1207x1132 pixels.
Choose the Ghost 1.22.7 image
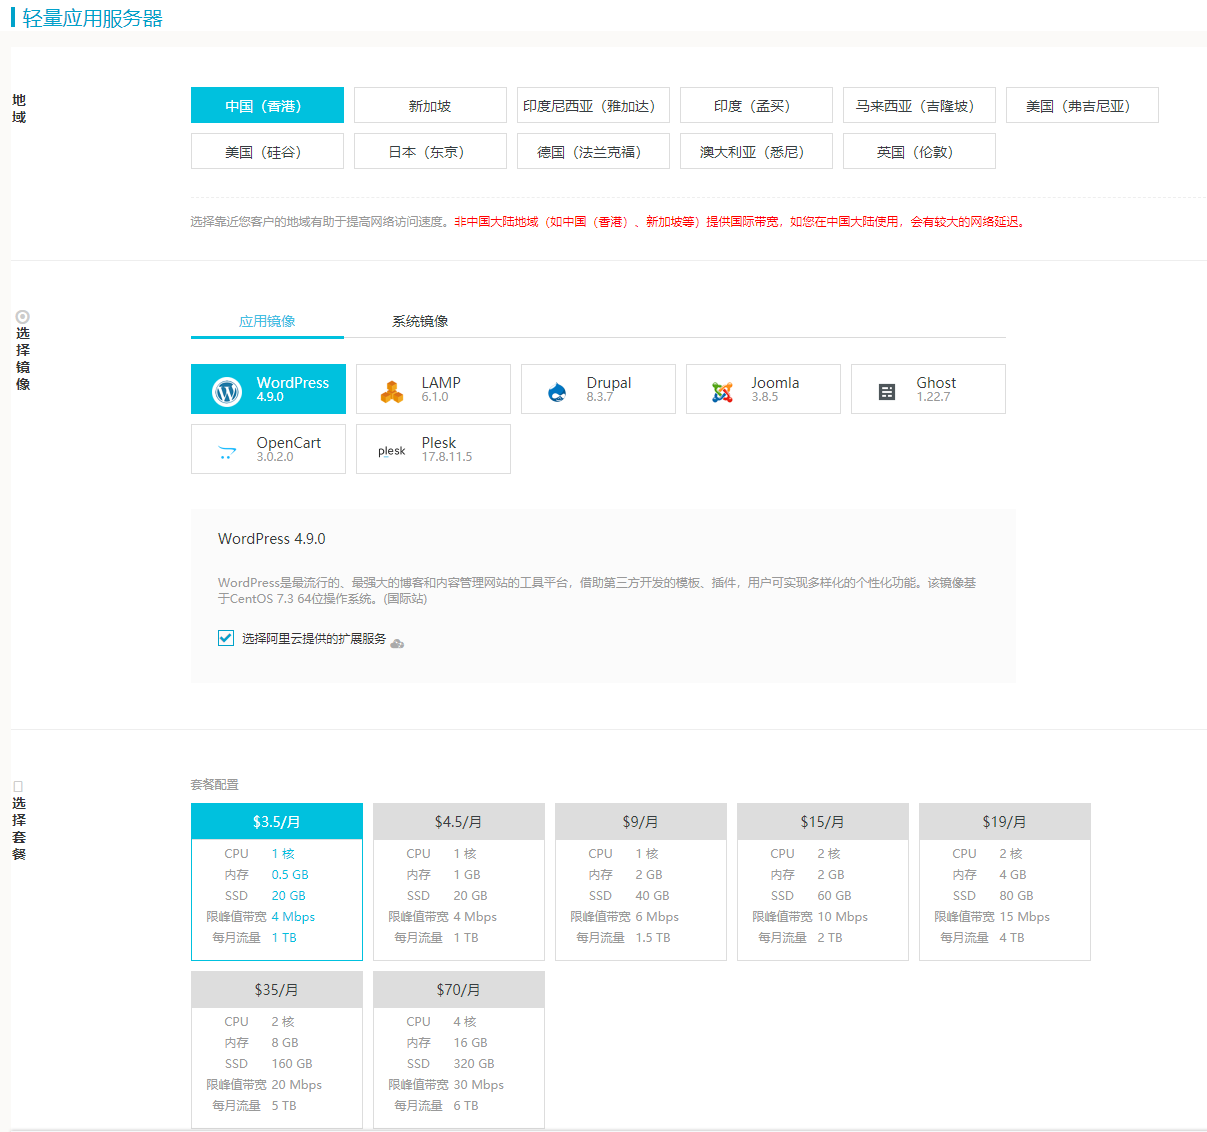click(928, 389)
